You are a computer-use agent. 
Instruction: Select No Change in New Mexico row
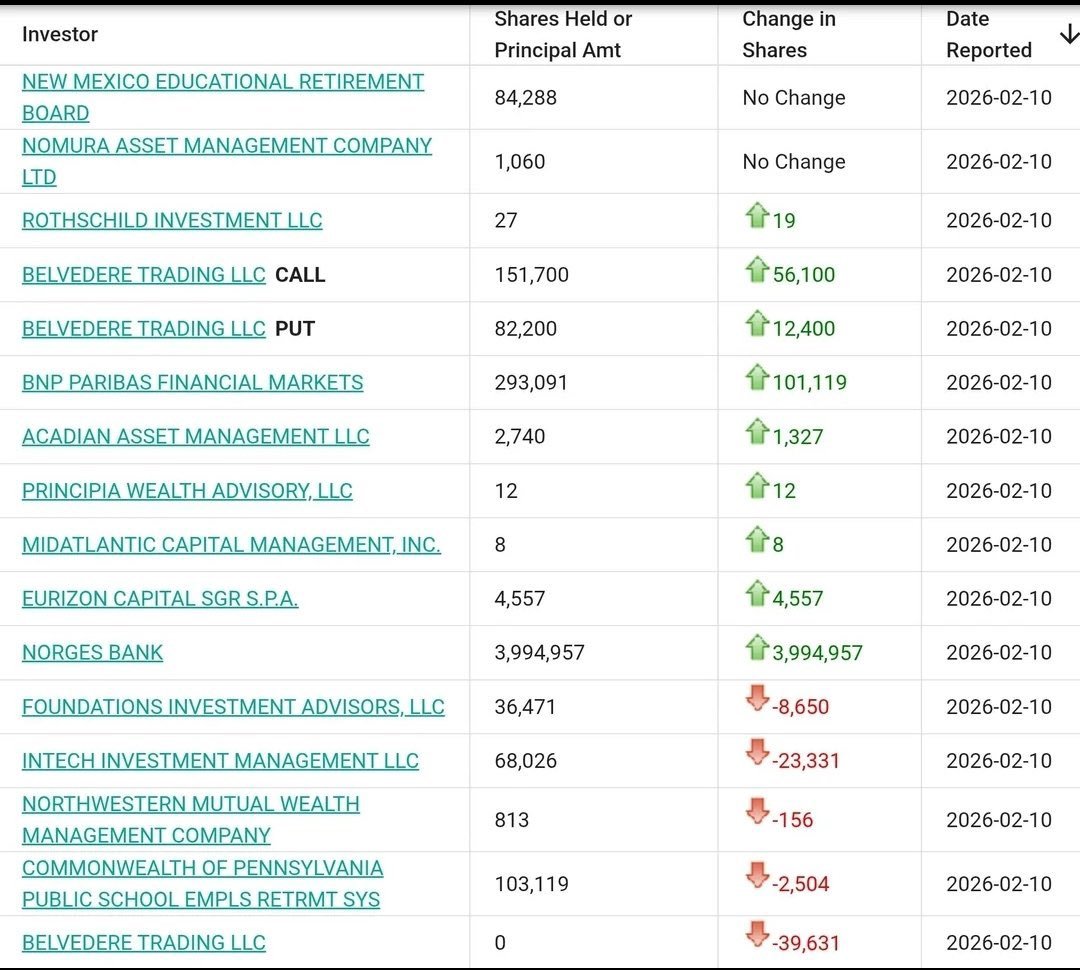tap(794, 98)
